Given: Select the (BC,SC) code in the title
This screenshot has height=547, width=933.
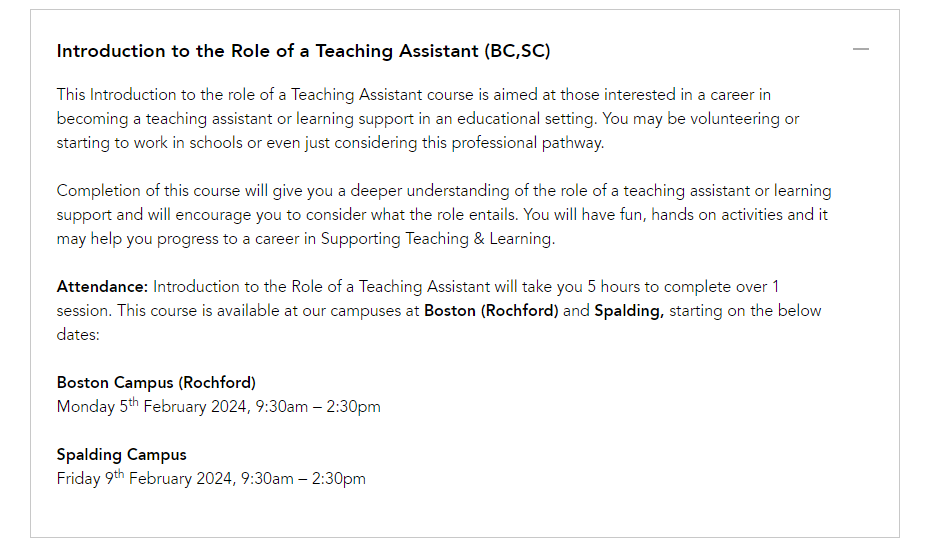Looking at the screenshot, I should pos(517,51).
